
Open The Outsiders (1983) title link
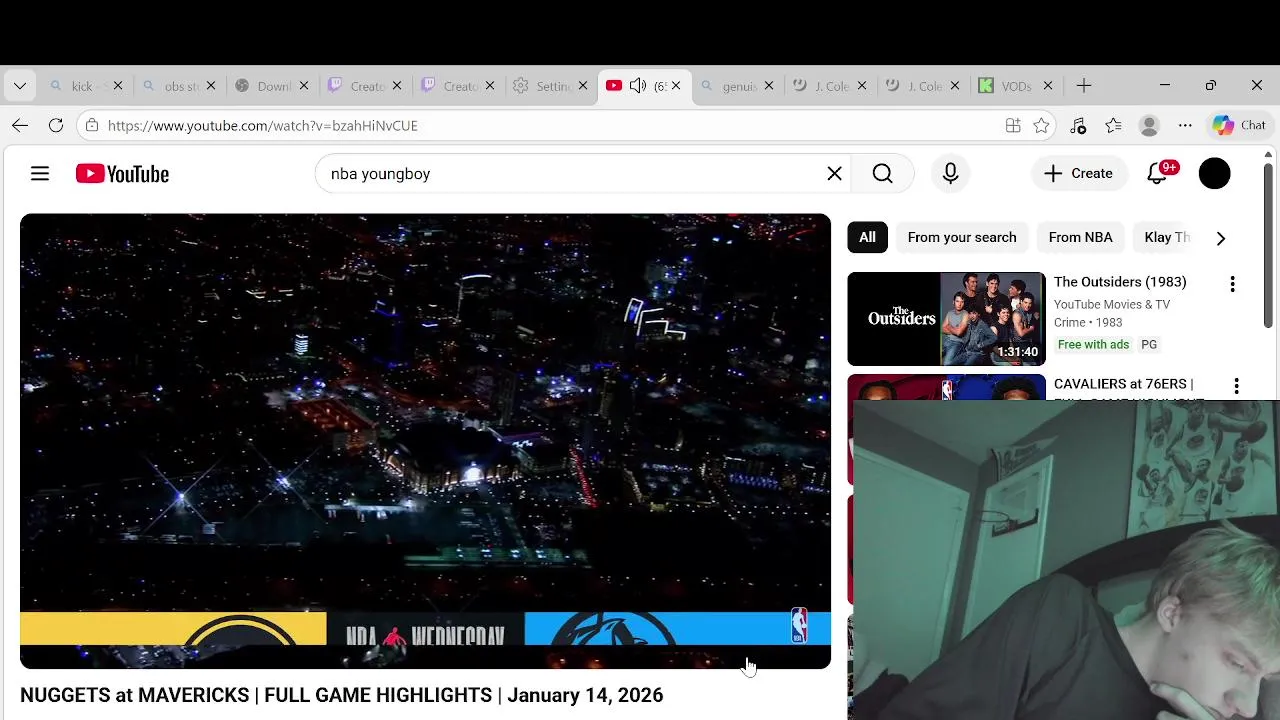[x=1120, y=282]
